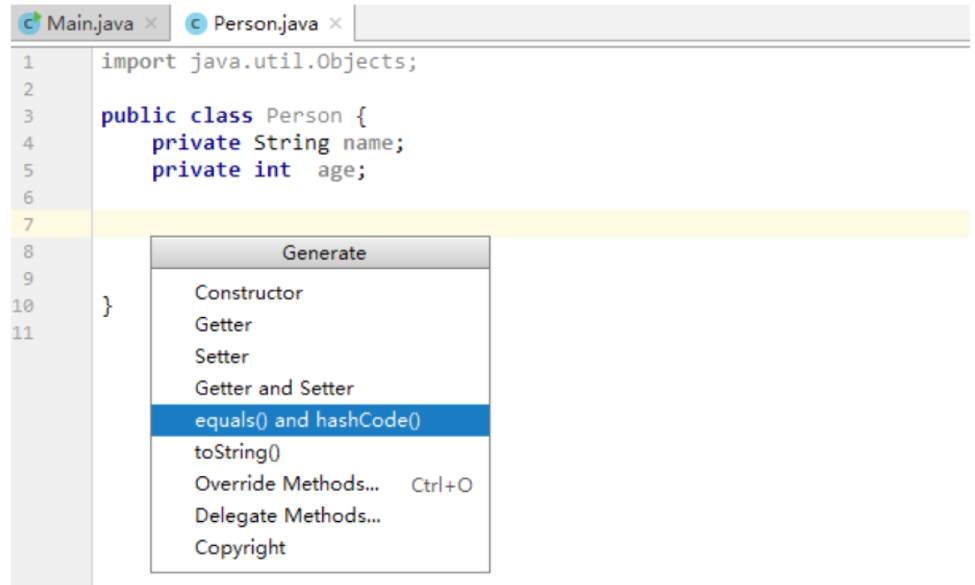Open Delegate Methods... option
This screenshot has height=585, width=975.
[x=320, y=516]
